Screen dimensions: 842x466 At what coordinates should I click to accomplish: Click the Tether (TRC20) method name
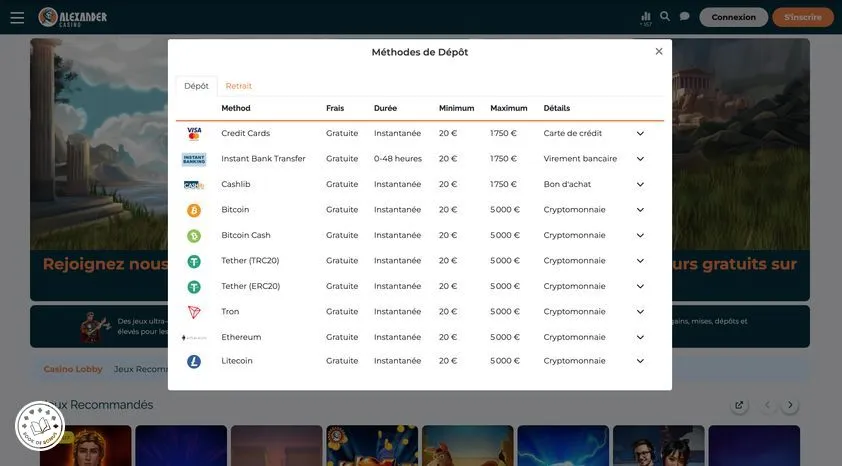250,260
